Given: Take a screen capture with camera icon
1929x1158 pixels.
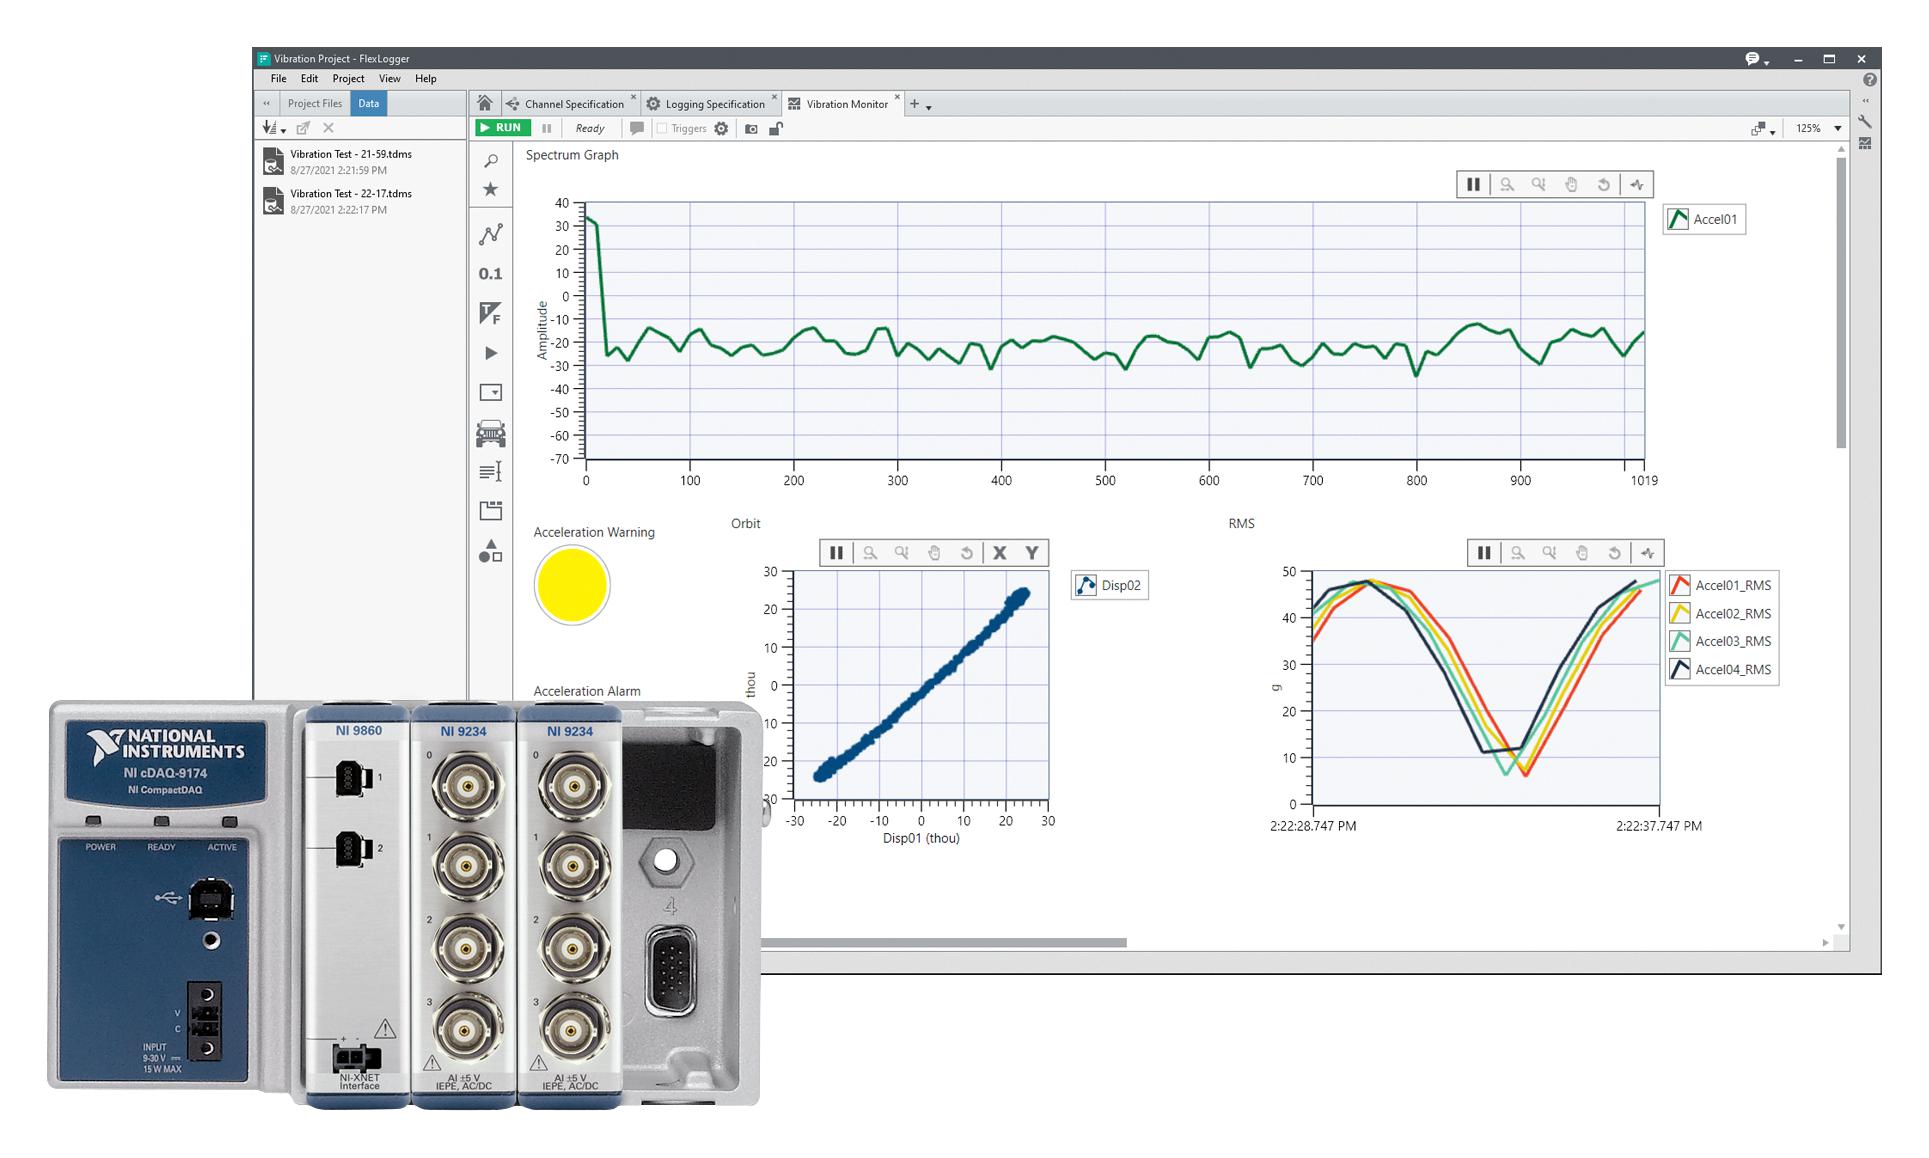Looking at the screenshot, I should [x=751, y=129].
